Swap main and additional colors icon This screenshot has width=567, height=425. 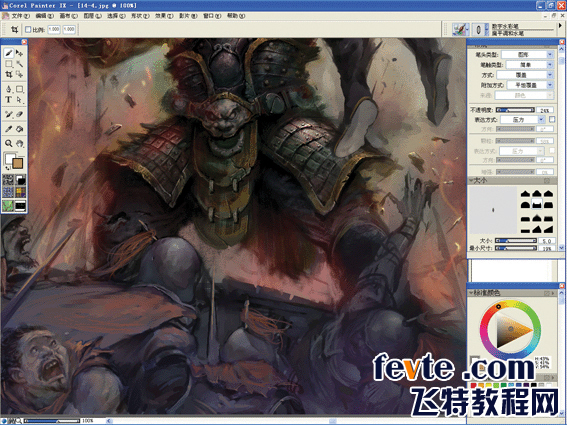coord(7,169)
